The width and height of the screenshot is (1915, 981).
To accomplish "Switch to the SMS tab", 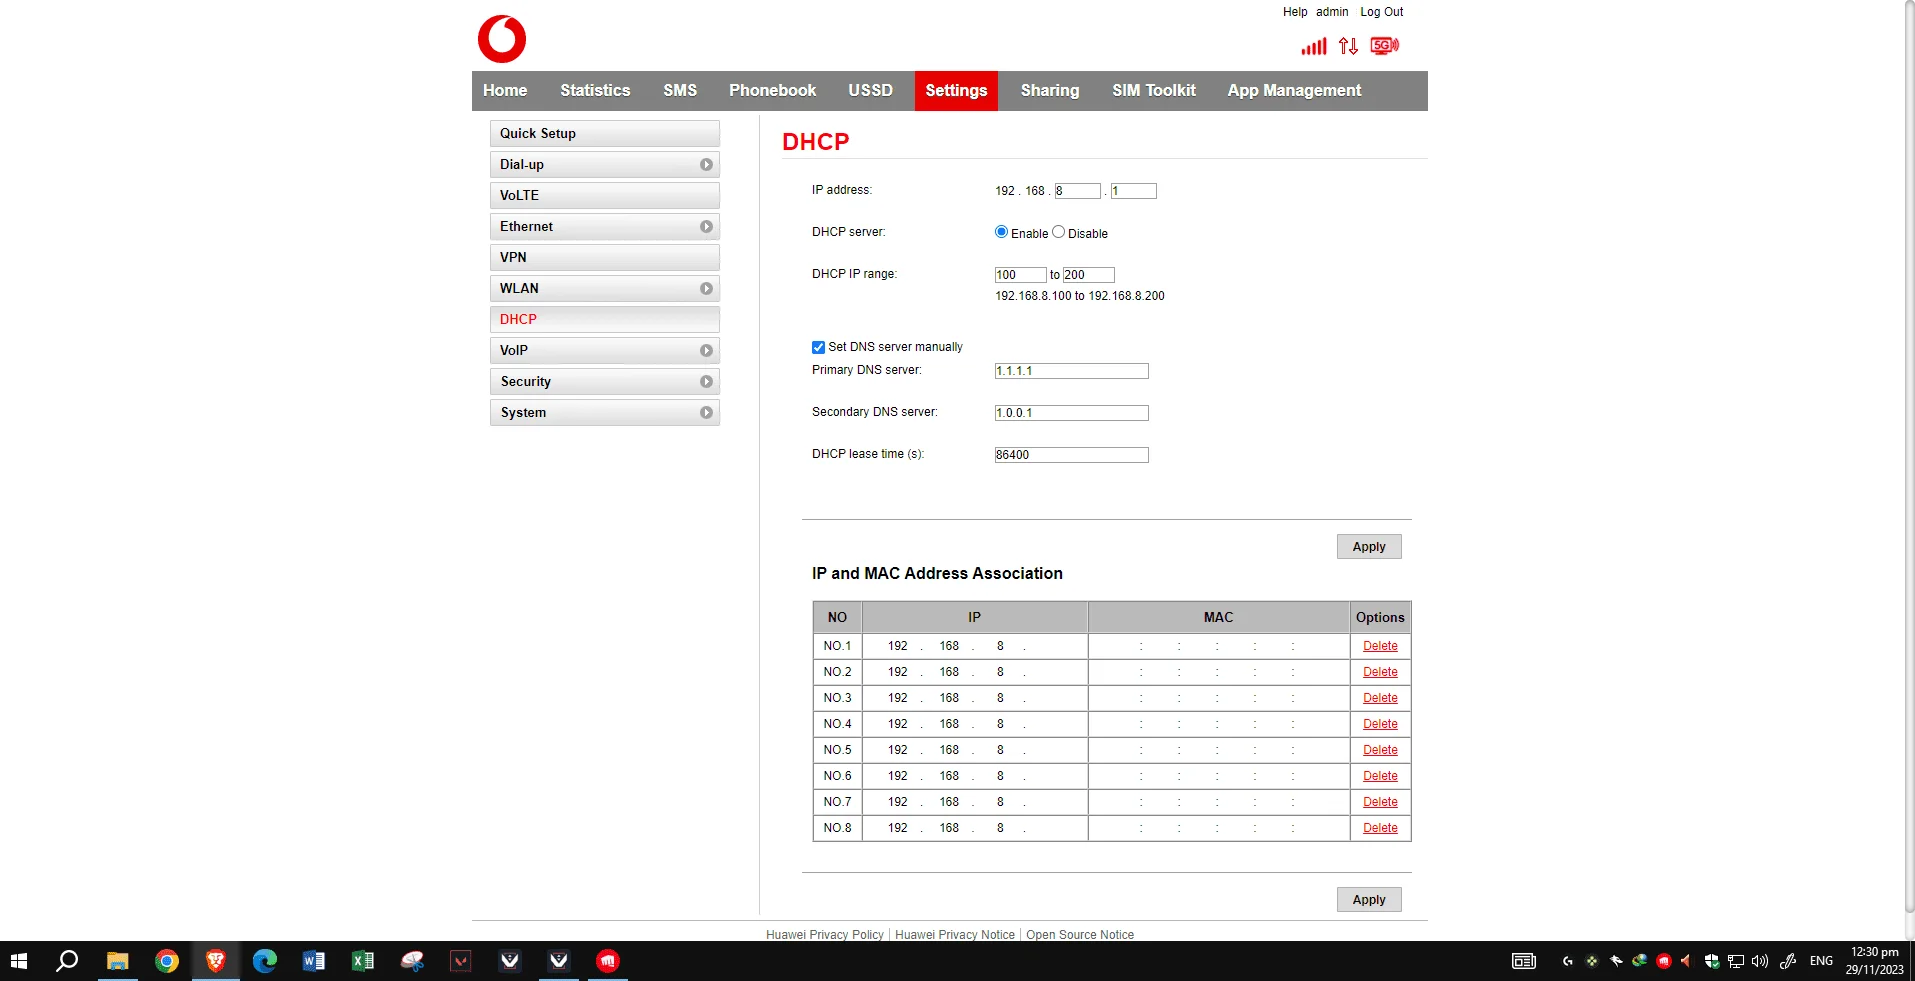I will [x=680, y=91].
